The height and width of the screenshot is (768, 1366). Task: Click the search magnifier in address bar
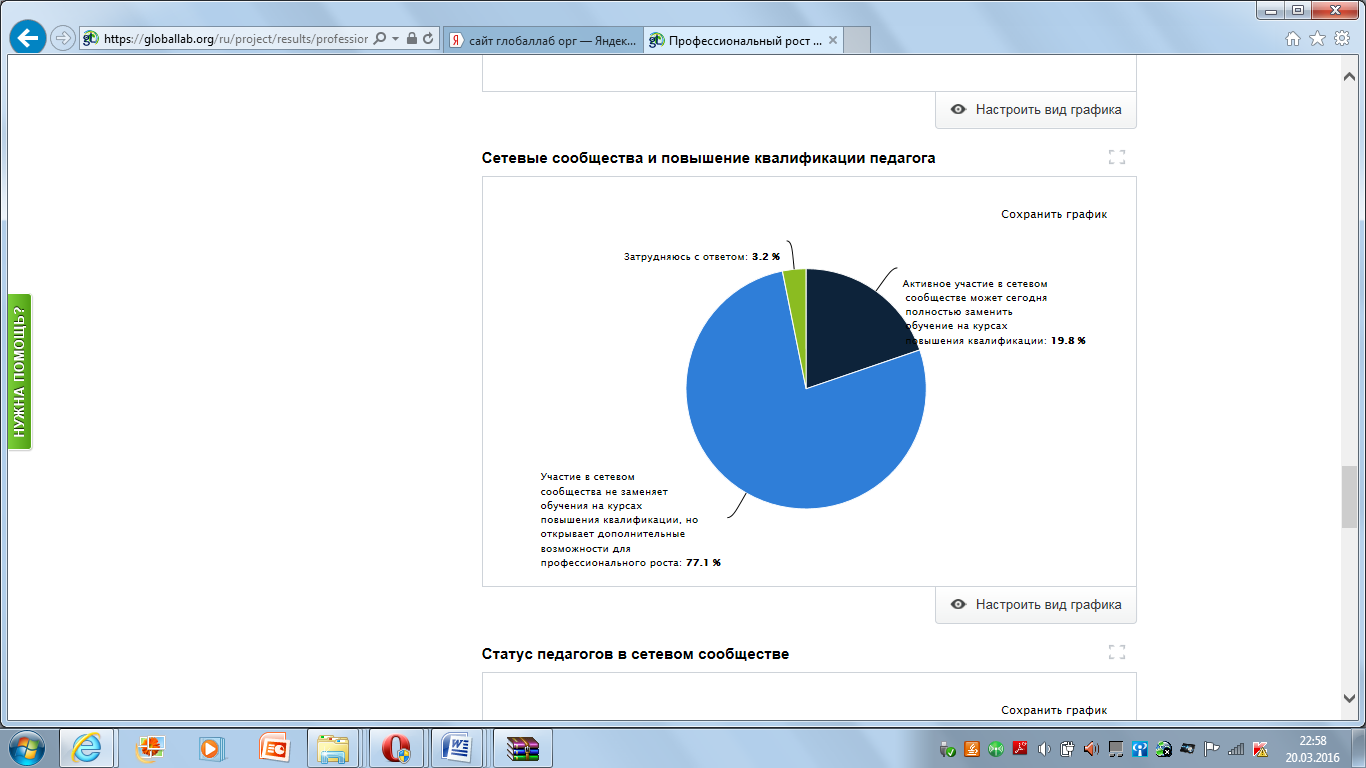pyautogui.click(x=380, y=39)
